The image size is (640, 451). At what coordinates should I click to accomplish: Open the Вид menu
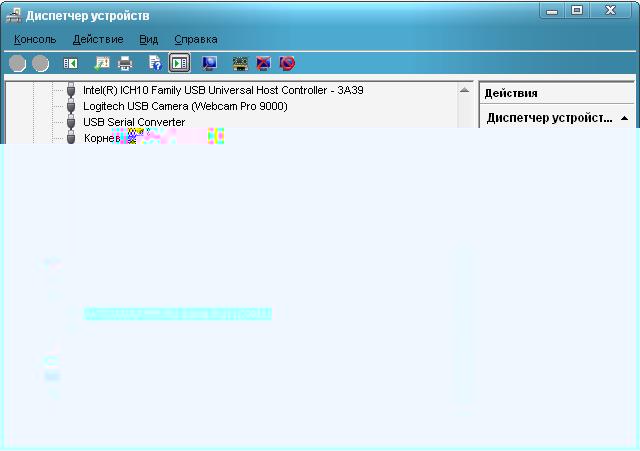point(149,39)
